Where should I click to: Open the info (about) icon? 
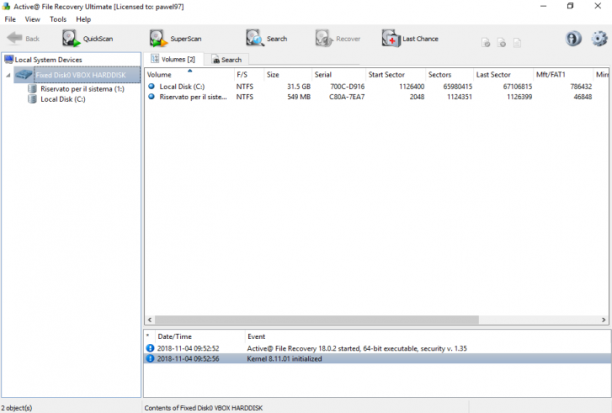tap(573, 38)
